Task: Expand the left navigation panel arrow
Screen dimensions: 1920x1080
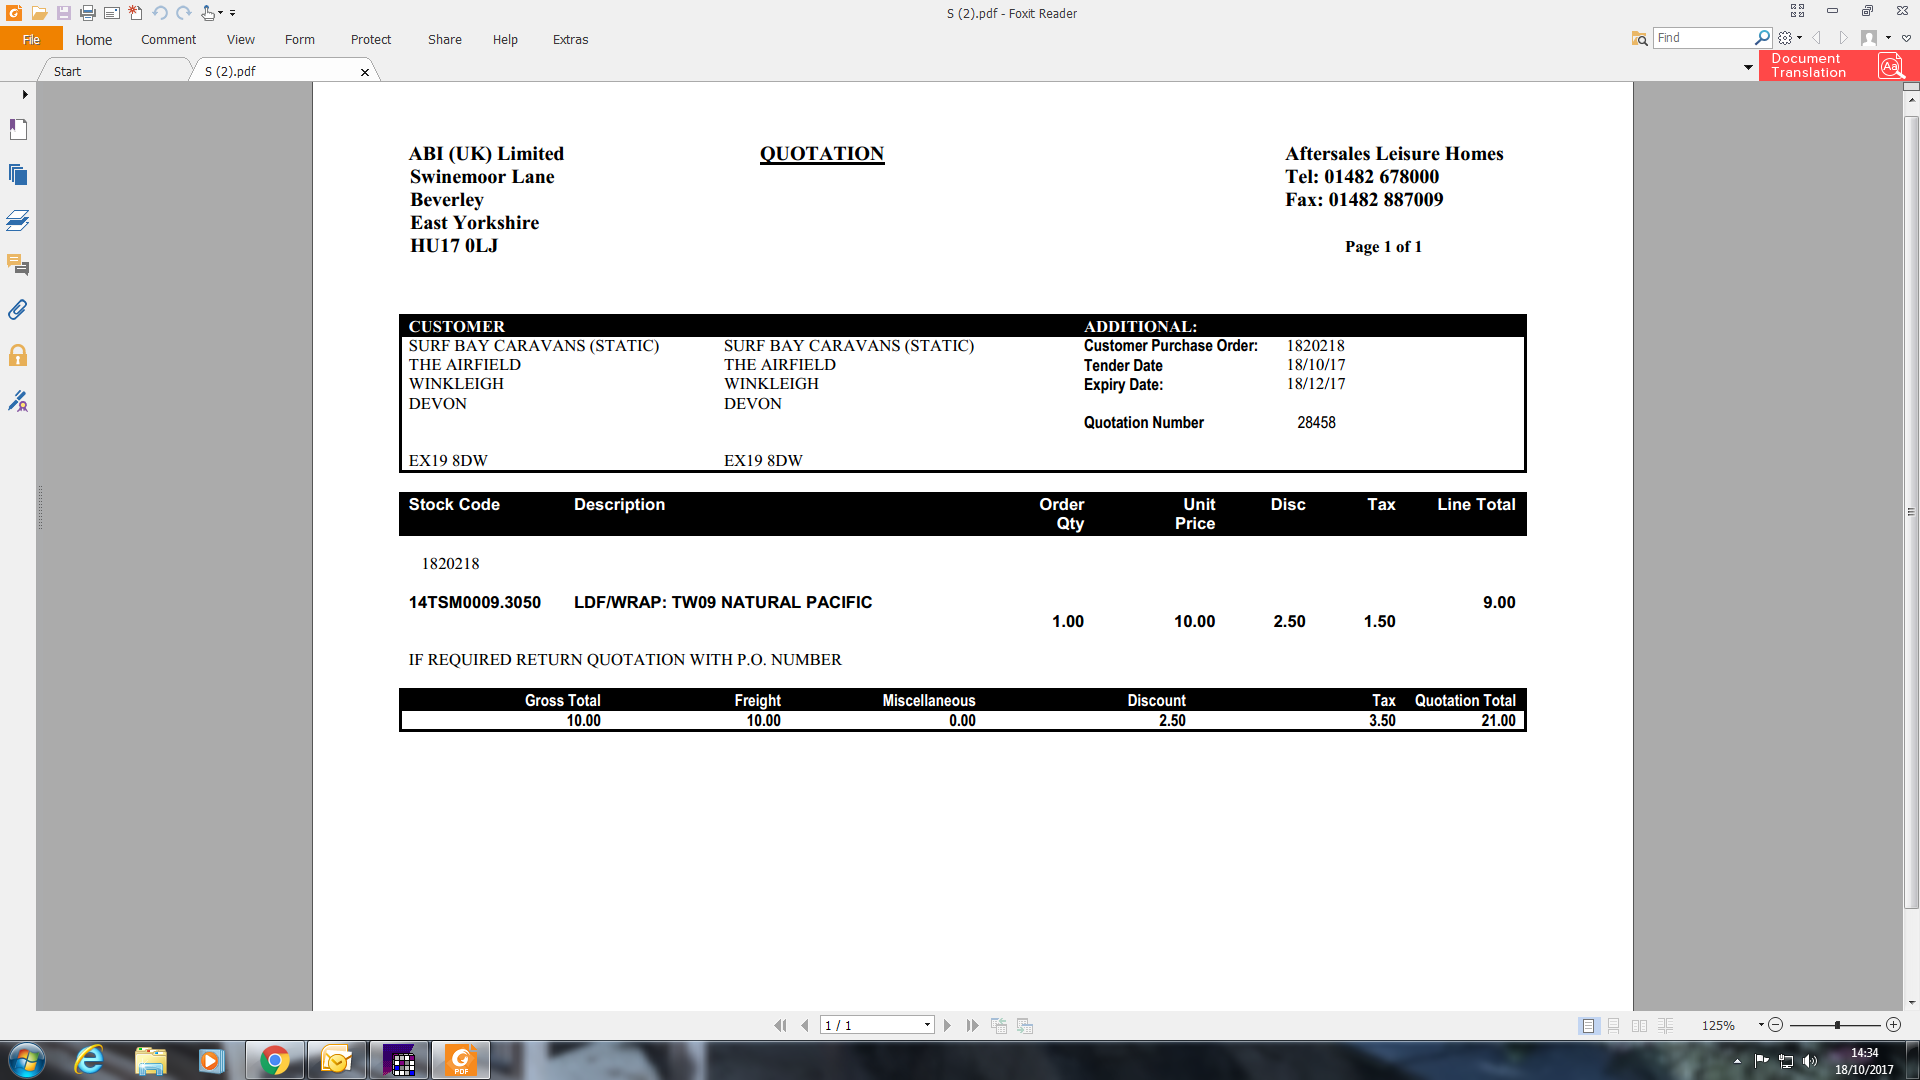Action: point(24,94)
